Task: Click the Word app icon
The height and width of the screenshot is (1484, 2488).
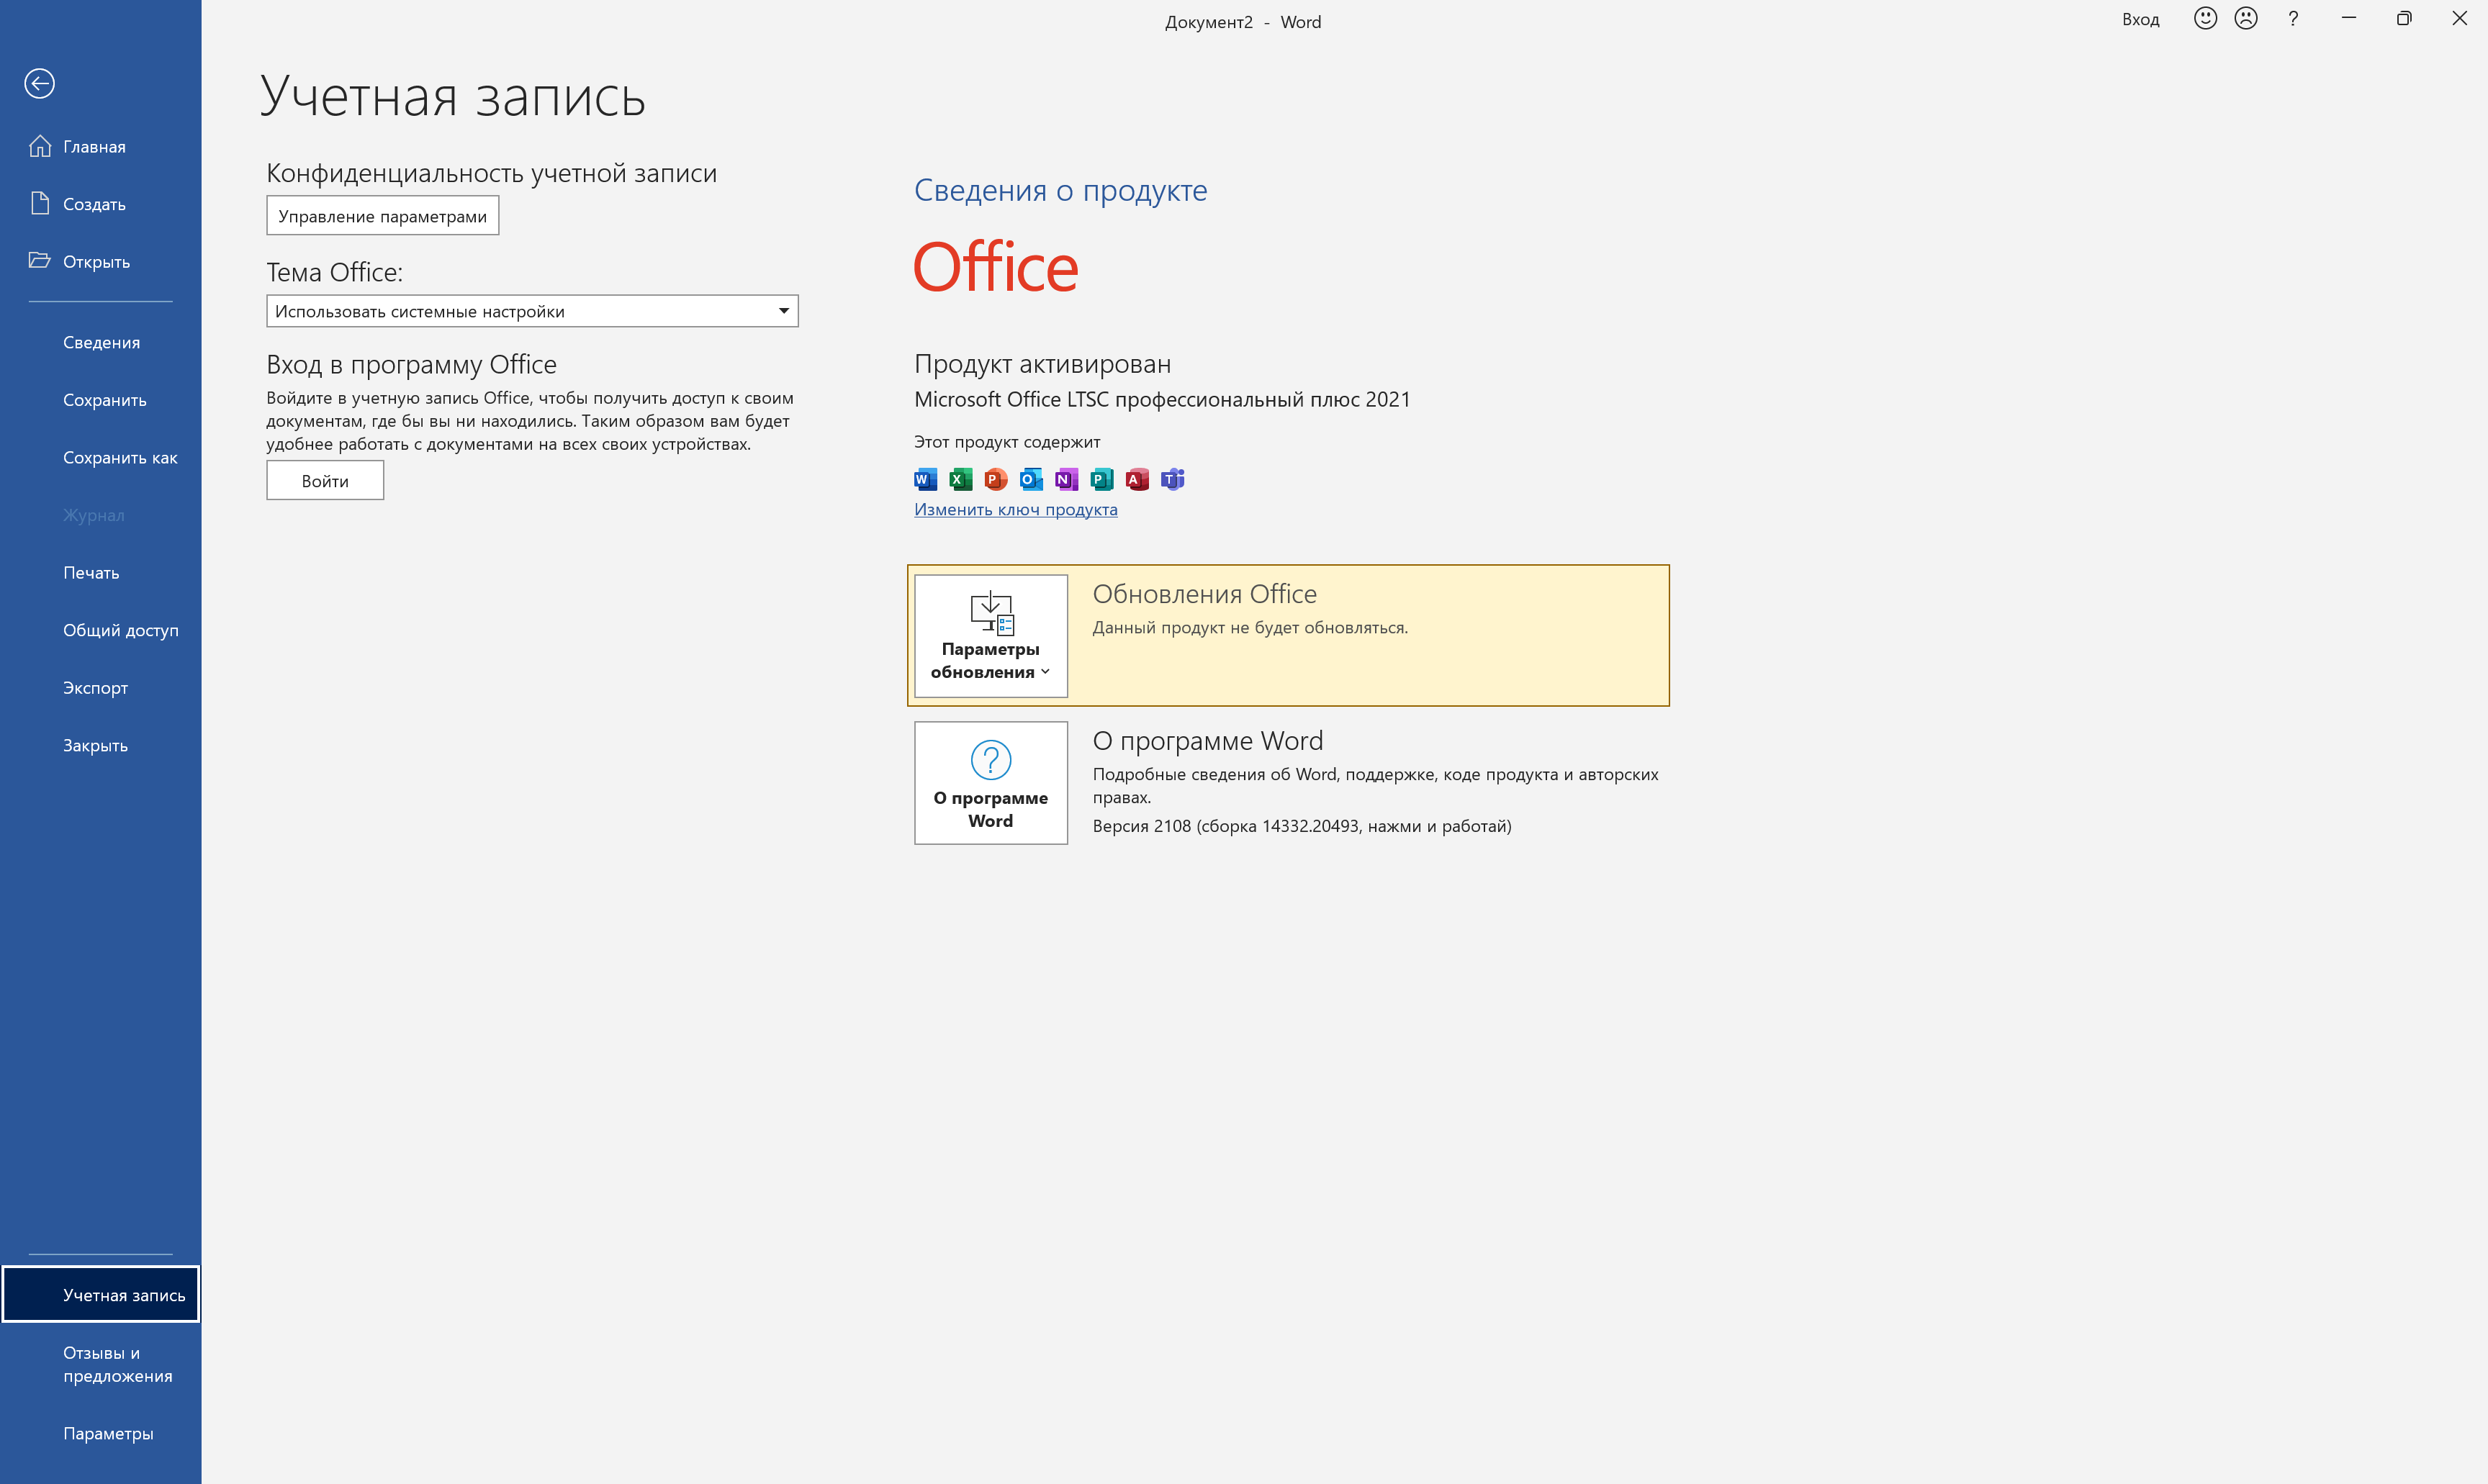Action: click(x=925, y=480)
